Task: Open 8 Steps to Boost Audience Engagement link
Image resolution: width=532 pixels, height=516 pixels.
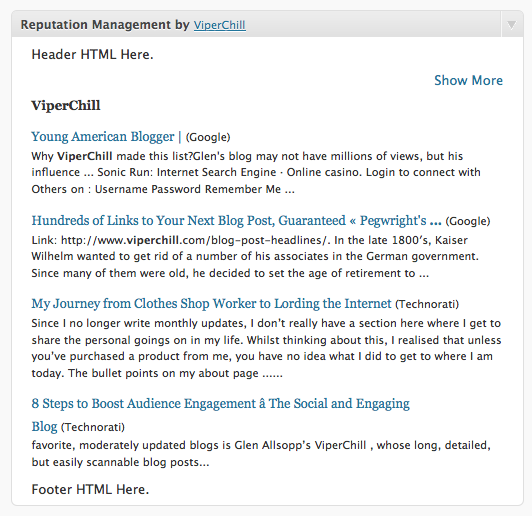Action: click(x=221, y=403)
